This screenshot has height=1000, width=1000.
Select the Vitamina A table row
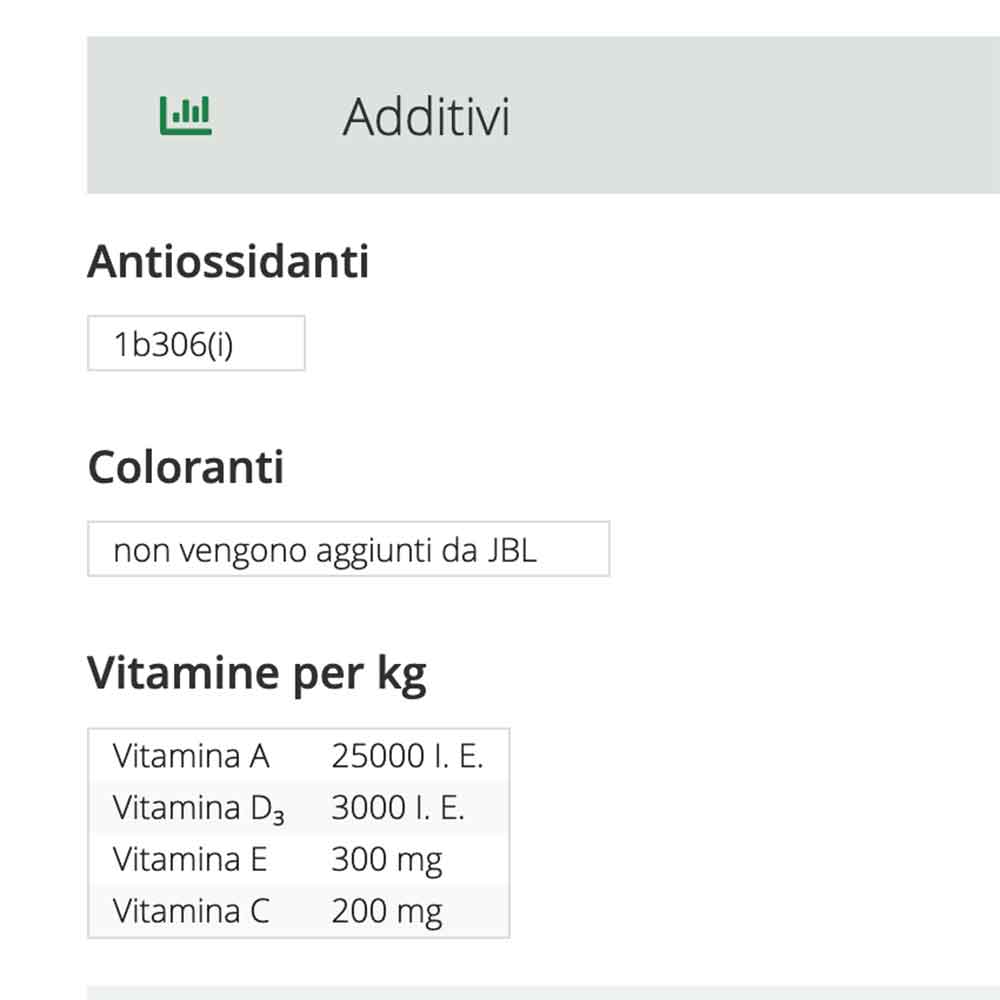pos(300,756)
